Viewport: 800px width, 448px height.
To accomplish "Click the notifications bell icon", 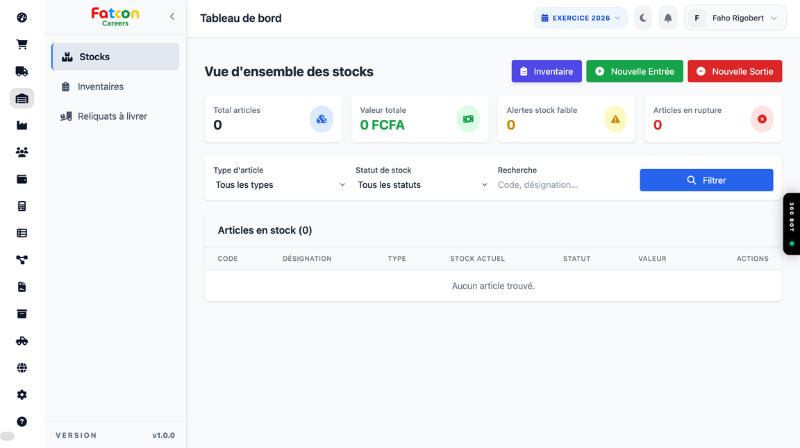I will [x=668, y=18].
